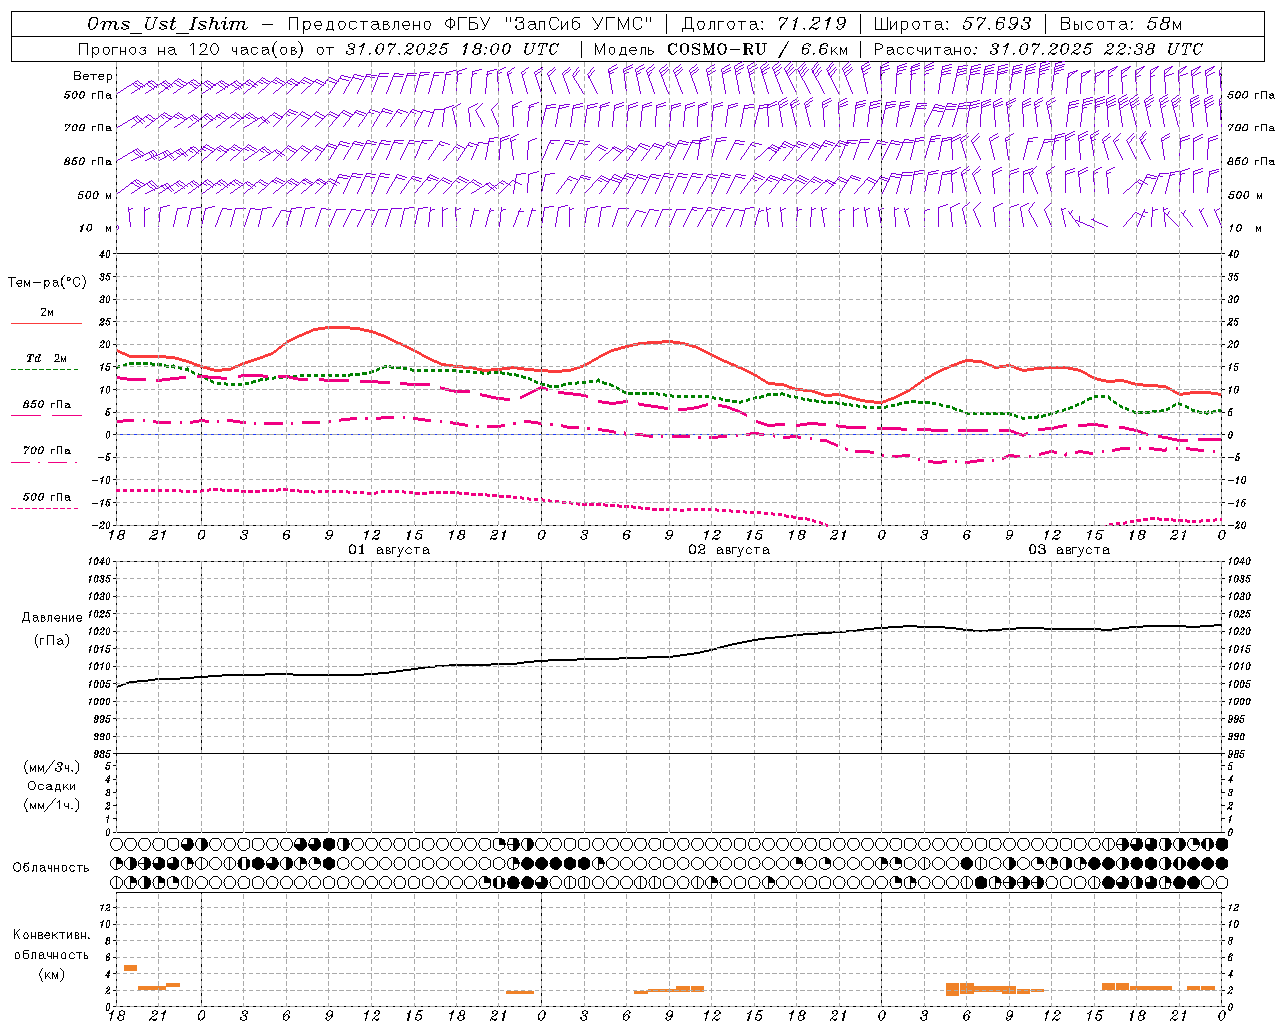The height and width of the screenshot is (1024, 1280).
Task: Select the (гПа) unit label under Давление
Action: (52, 640)
